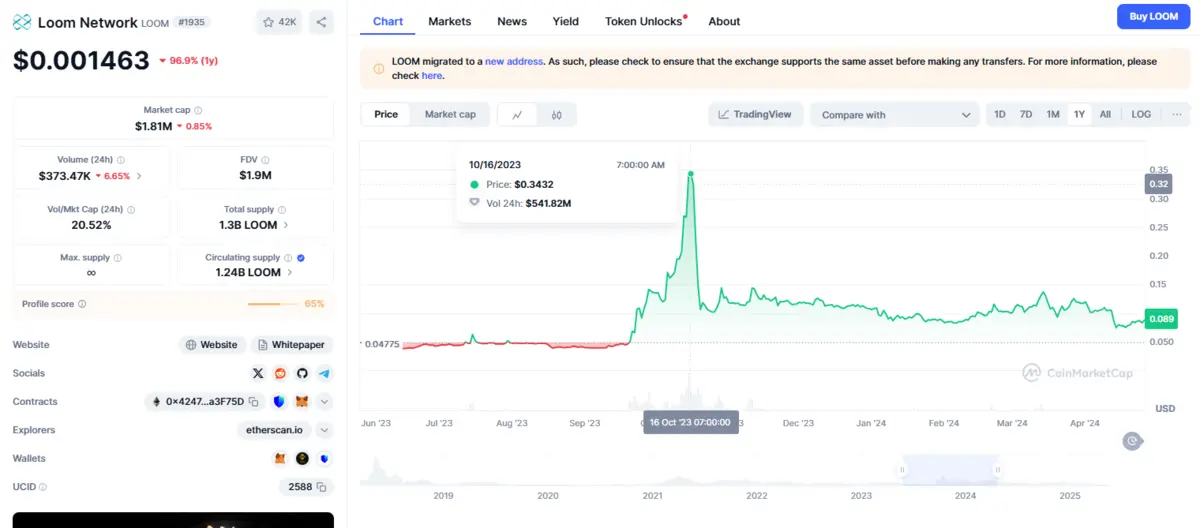Open the Whitepaper link

291,345
